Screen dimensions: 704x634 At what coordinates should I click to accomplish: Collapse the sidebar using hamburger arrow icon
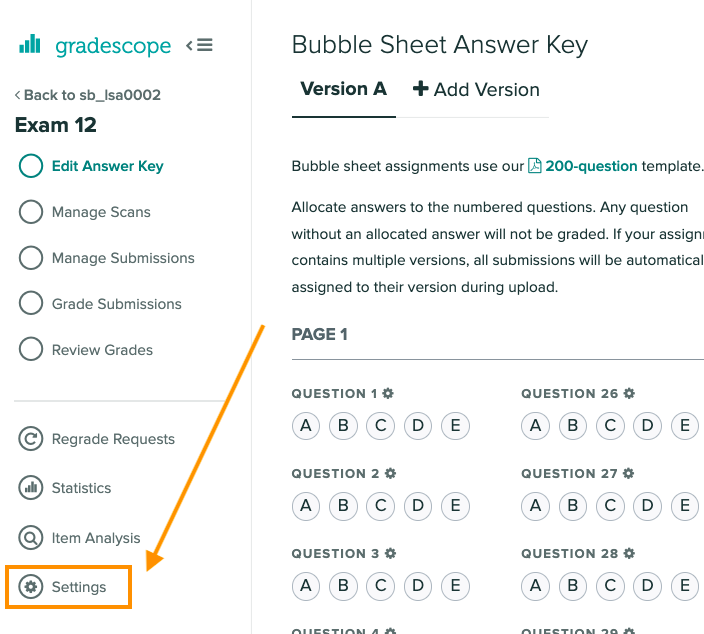199,45
